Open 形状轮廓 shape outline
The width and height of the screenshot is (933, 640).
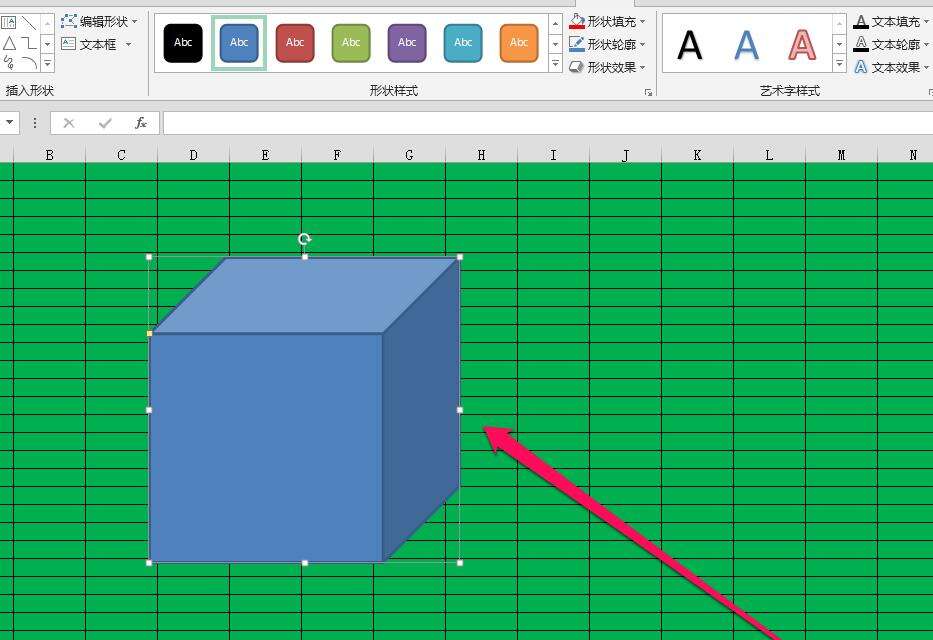click(606, 44)
